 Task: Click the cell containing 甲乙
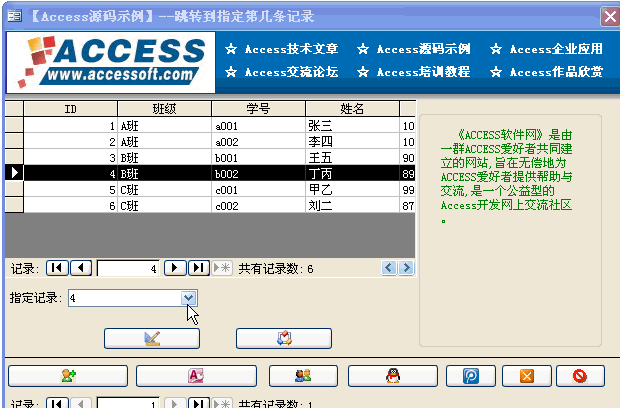point(352,189)
